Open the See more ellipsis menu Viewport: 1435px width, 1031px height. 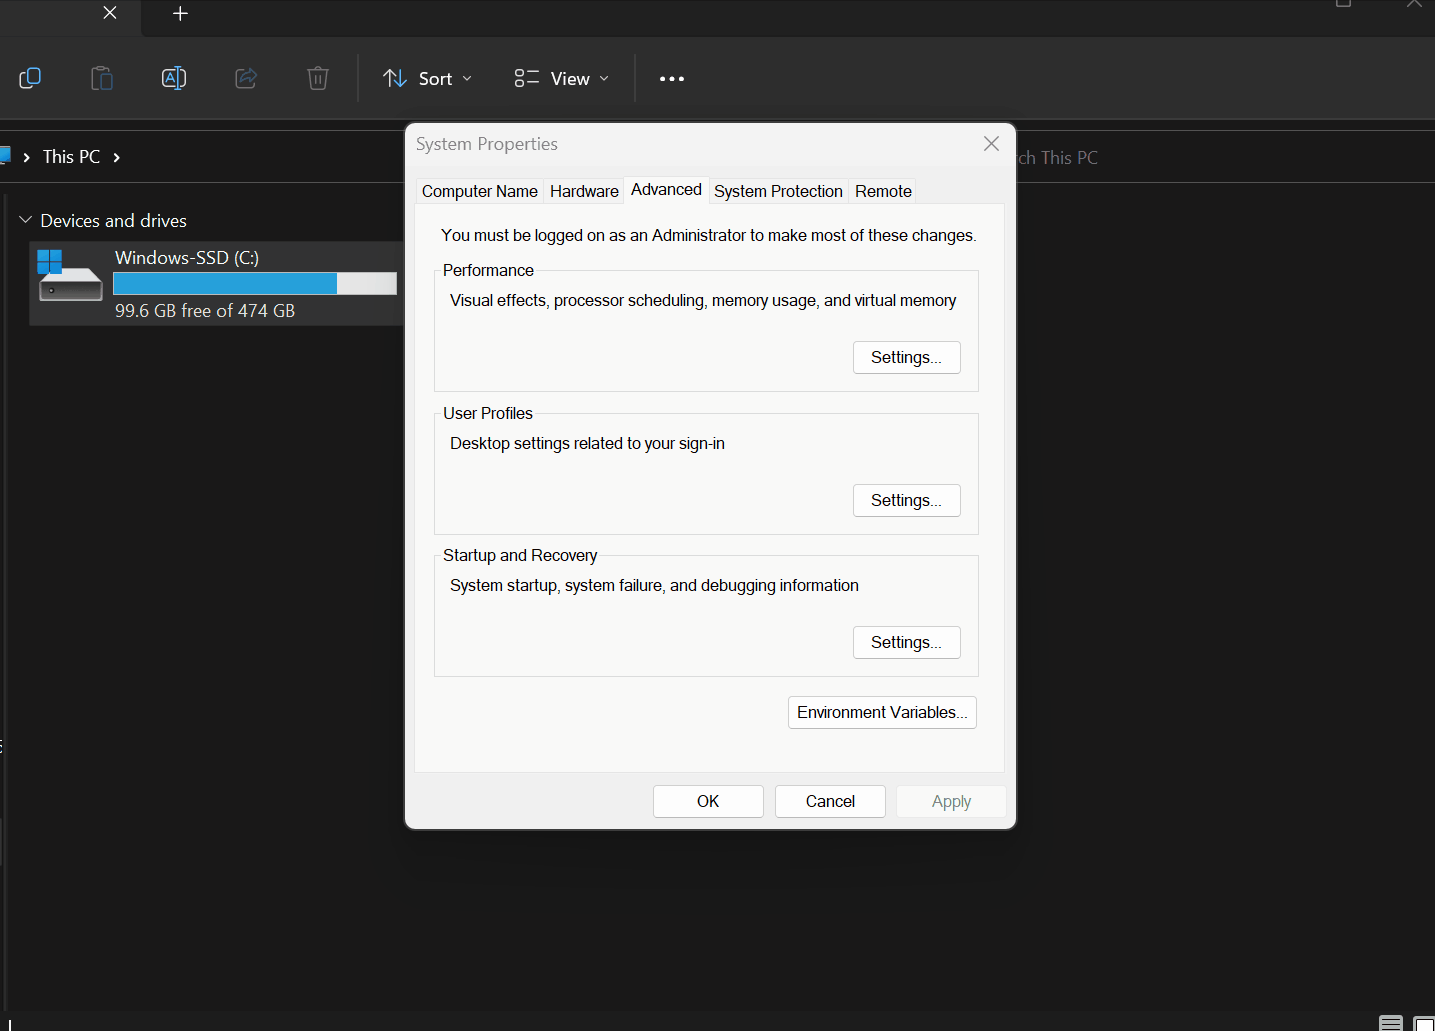(672, 79)
